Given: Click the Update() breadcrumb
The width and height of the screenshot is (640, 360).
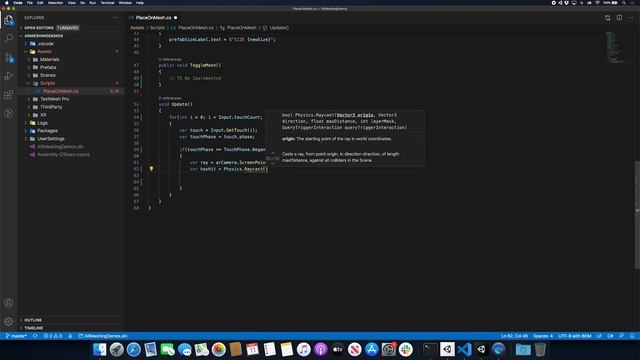Looking at the screenshot, I should 279,28.
